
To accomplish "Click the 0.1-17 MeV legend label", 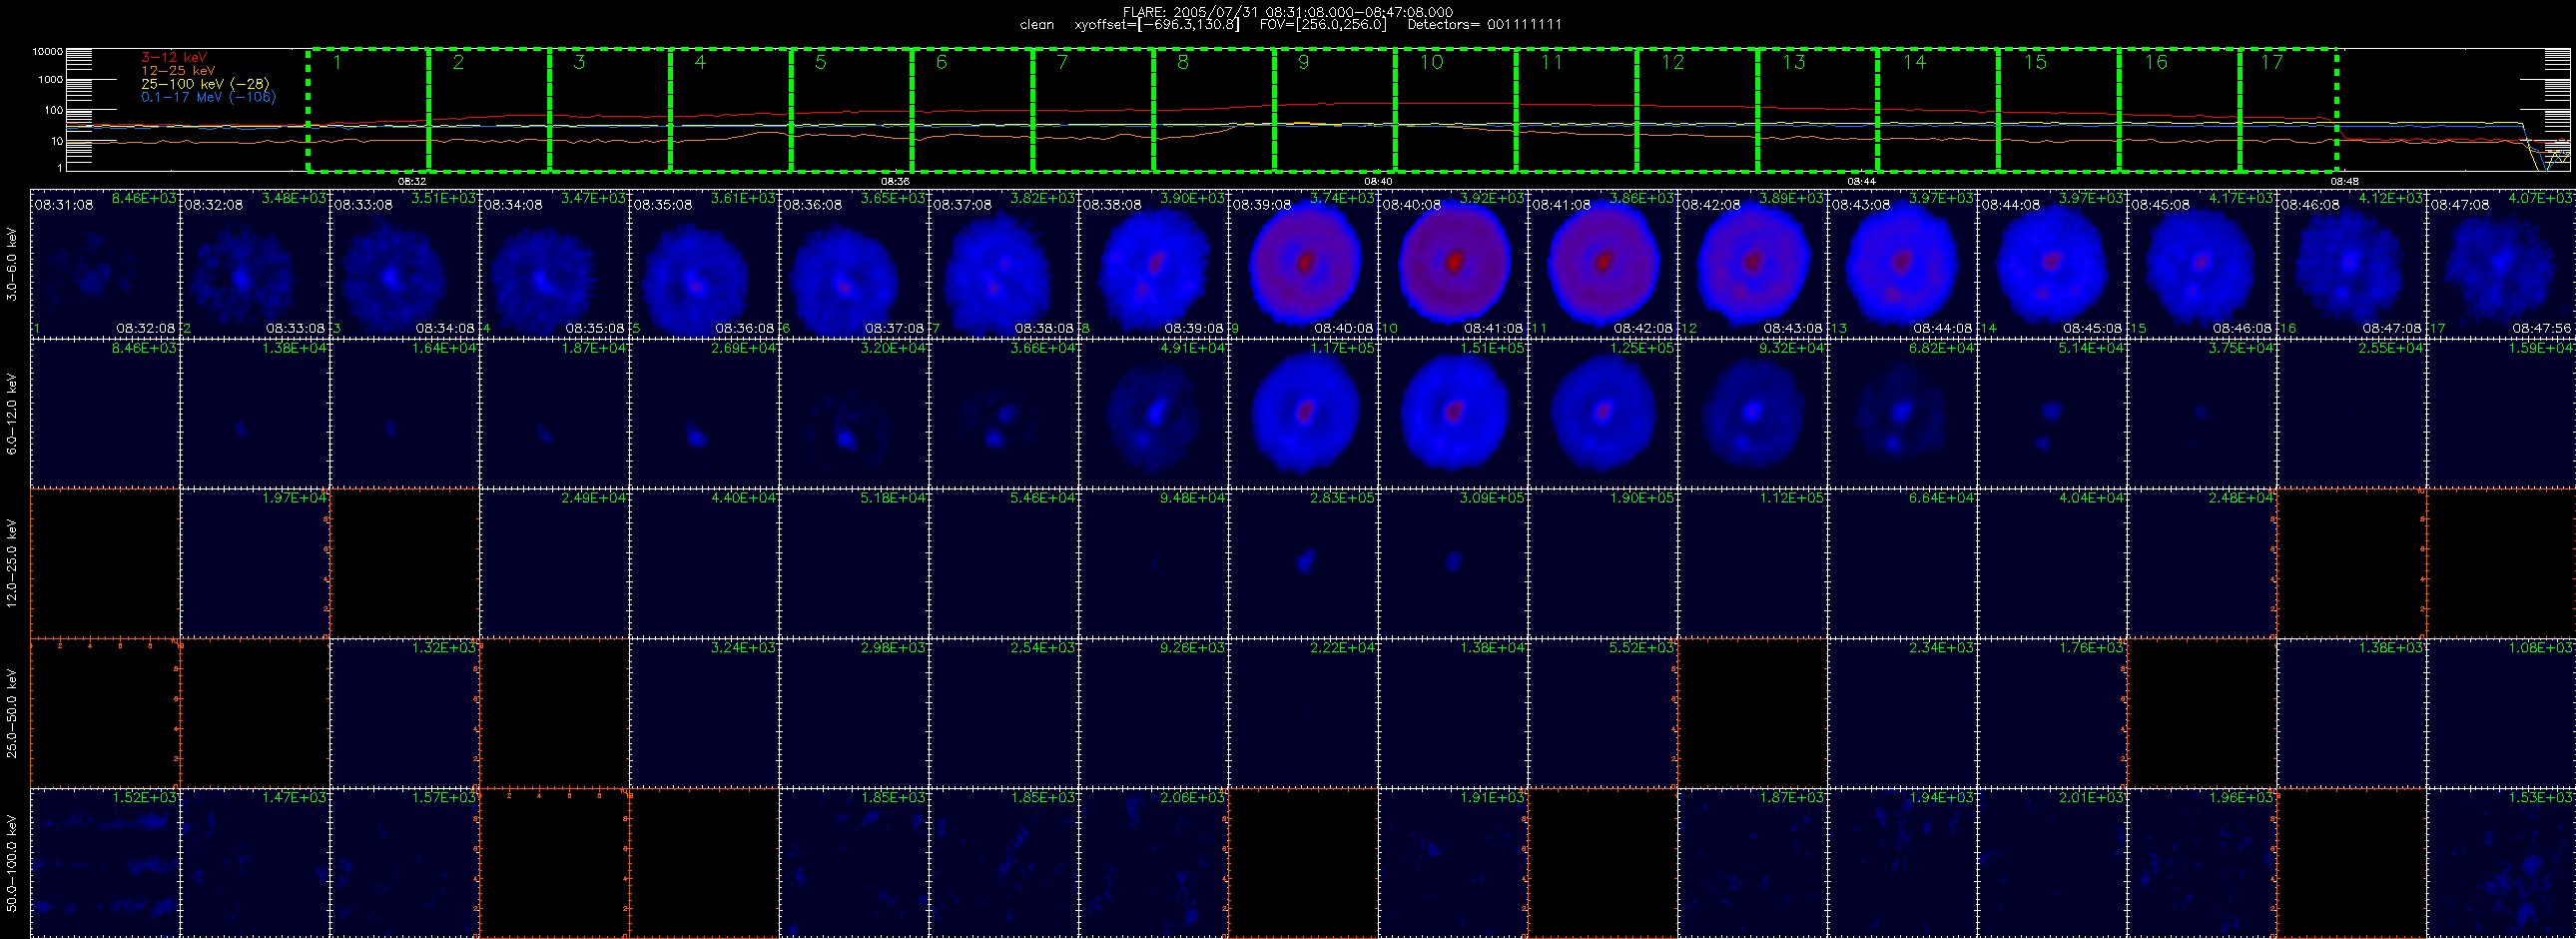I will click(208, 97).
